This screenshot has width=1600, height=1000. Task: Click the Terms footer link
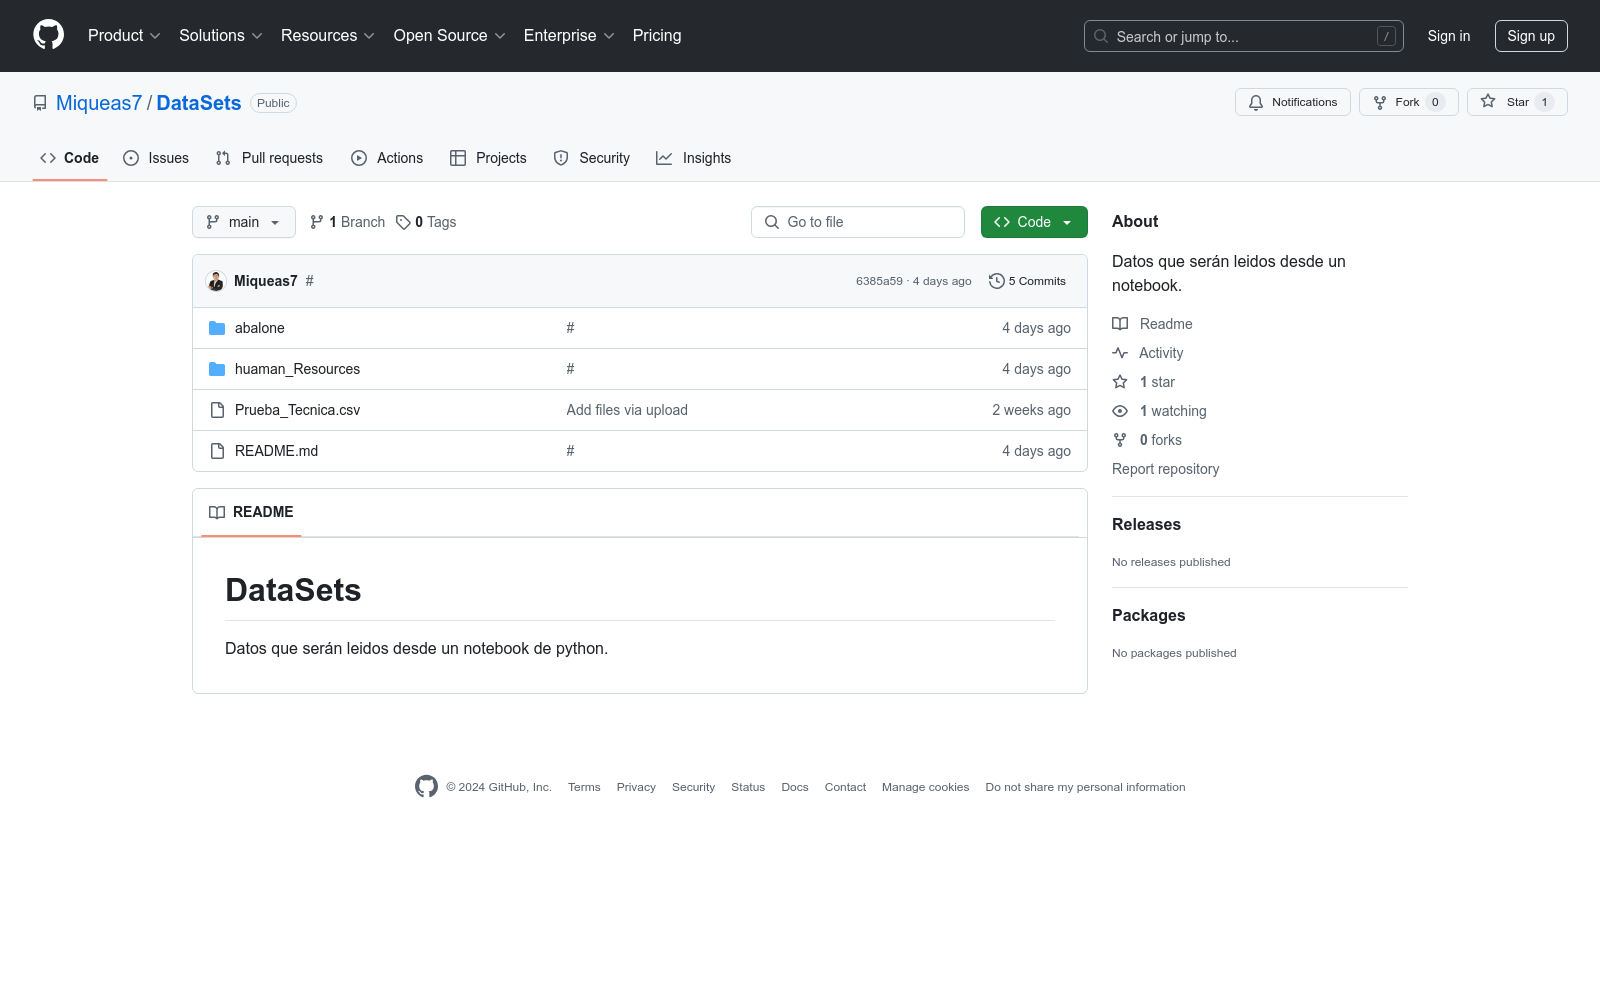(x=584, y=787)
